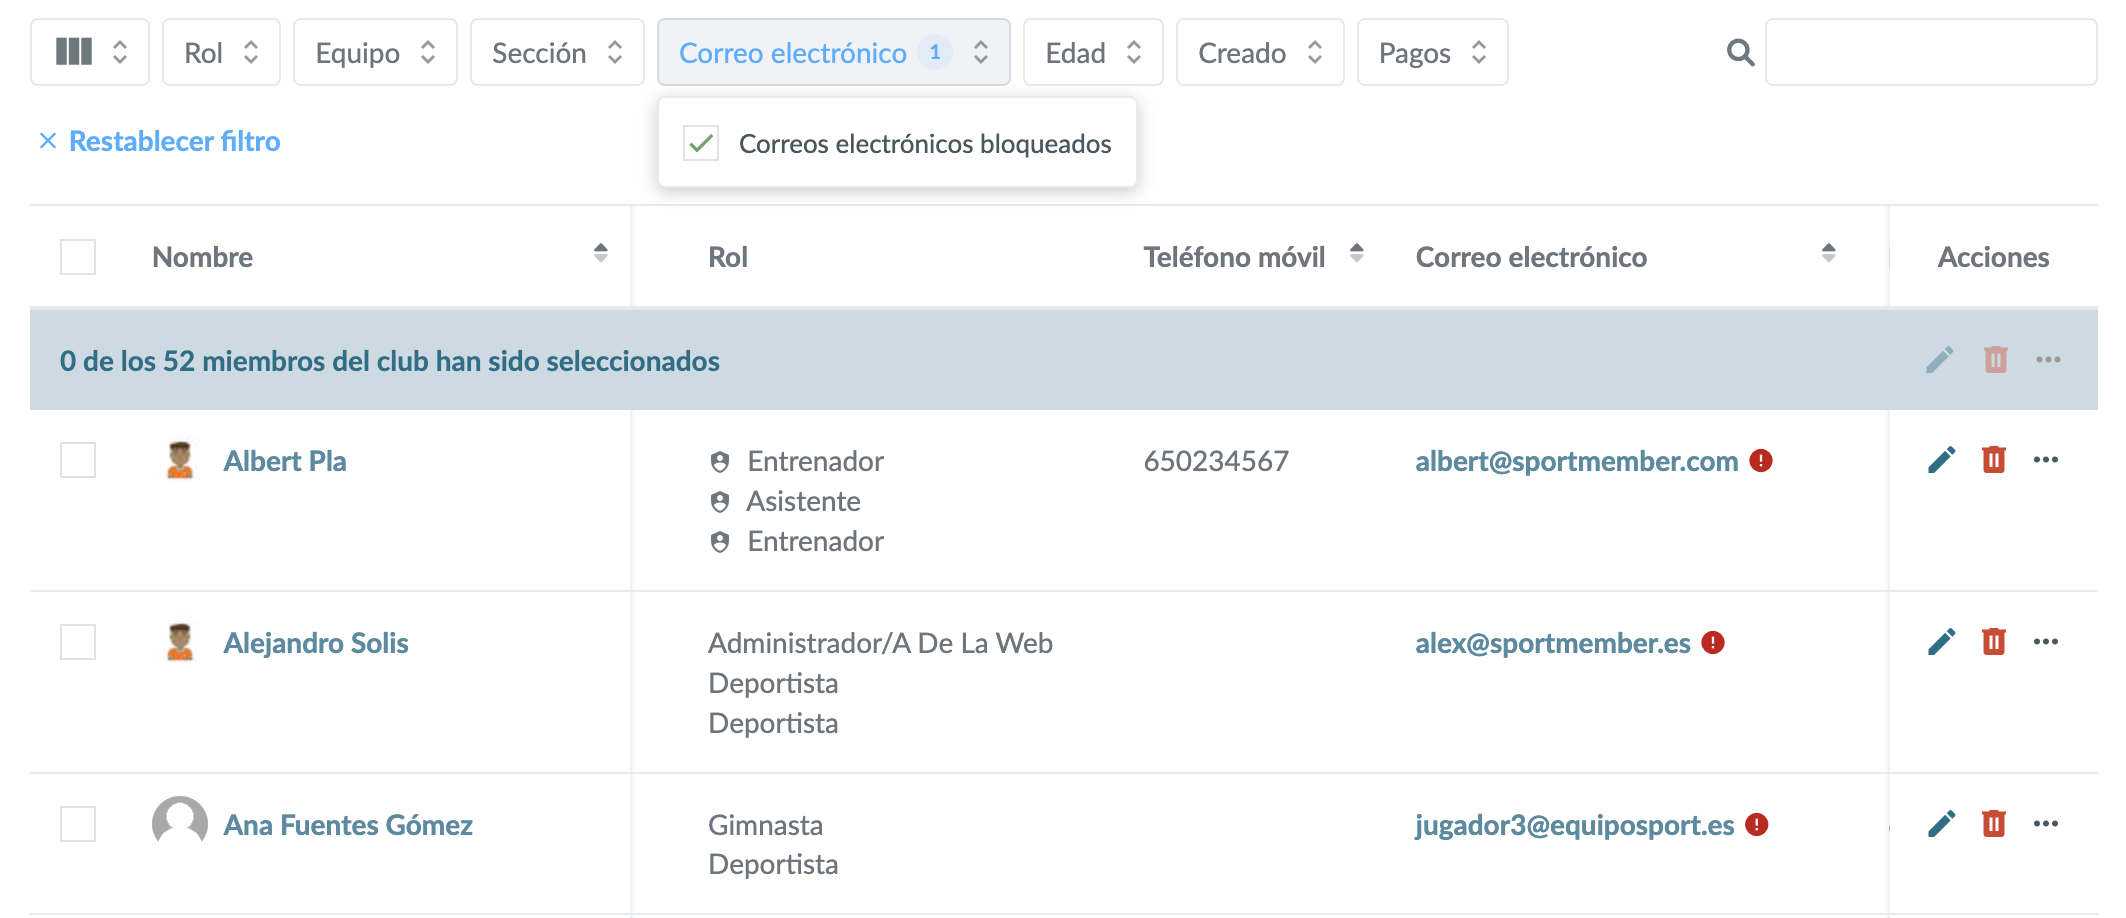Click the edit pencil for Albert Pla
Image resolution: width=2126 pixels, height=918 pixels.
tap(1941, 460)
